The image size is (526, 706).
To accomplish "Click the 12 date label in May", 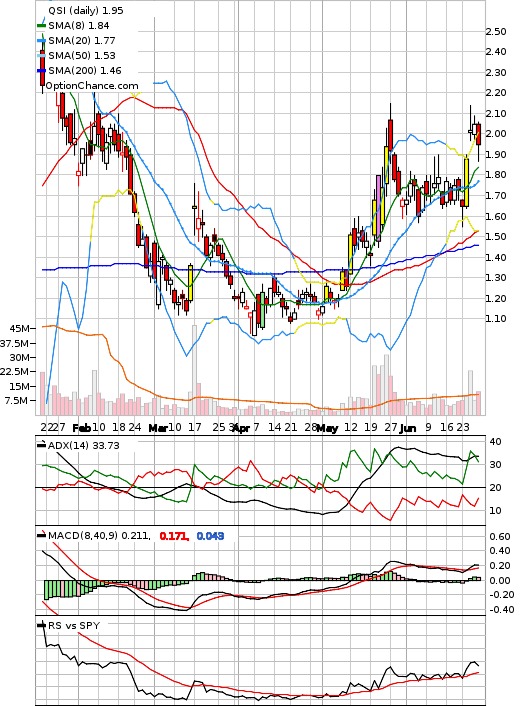I will (x=351, y=427).
